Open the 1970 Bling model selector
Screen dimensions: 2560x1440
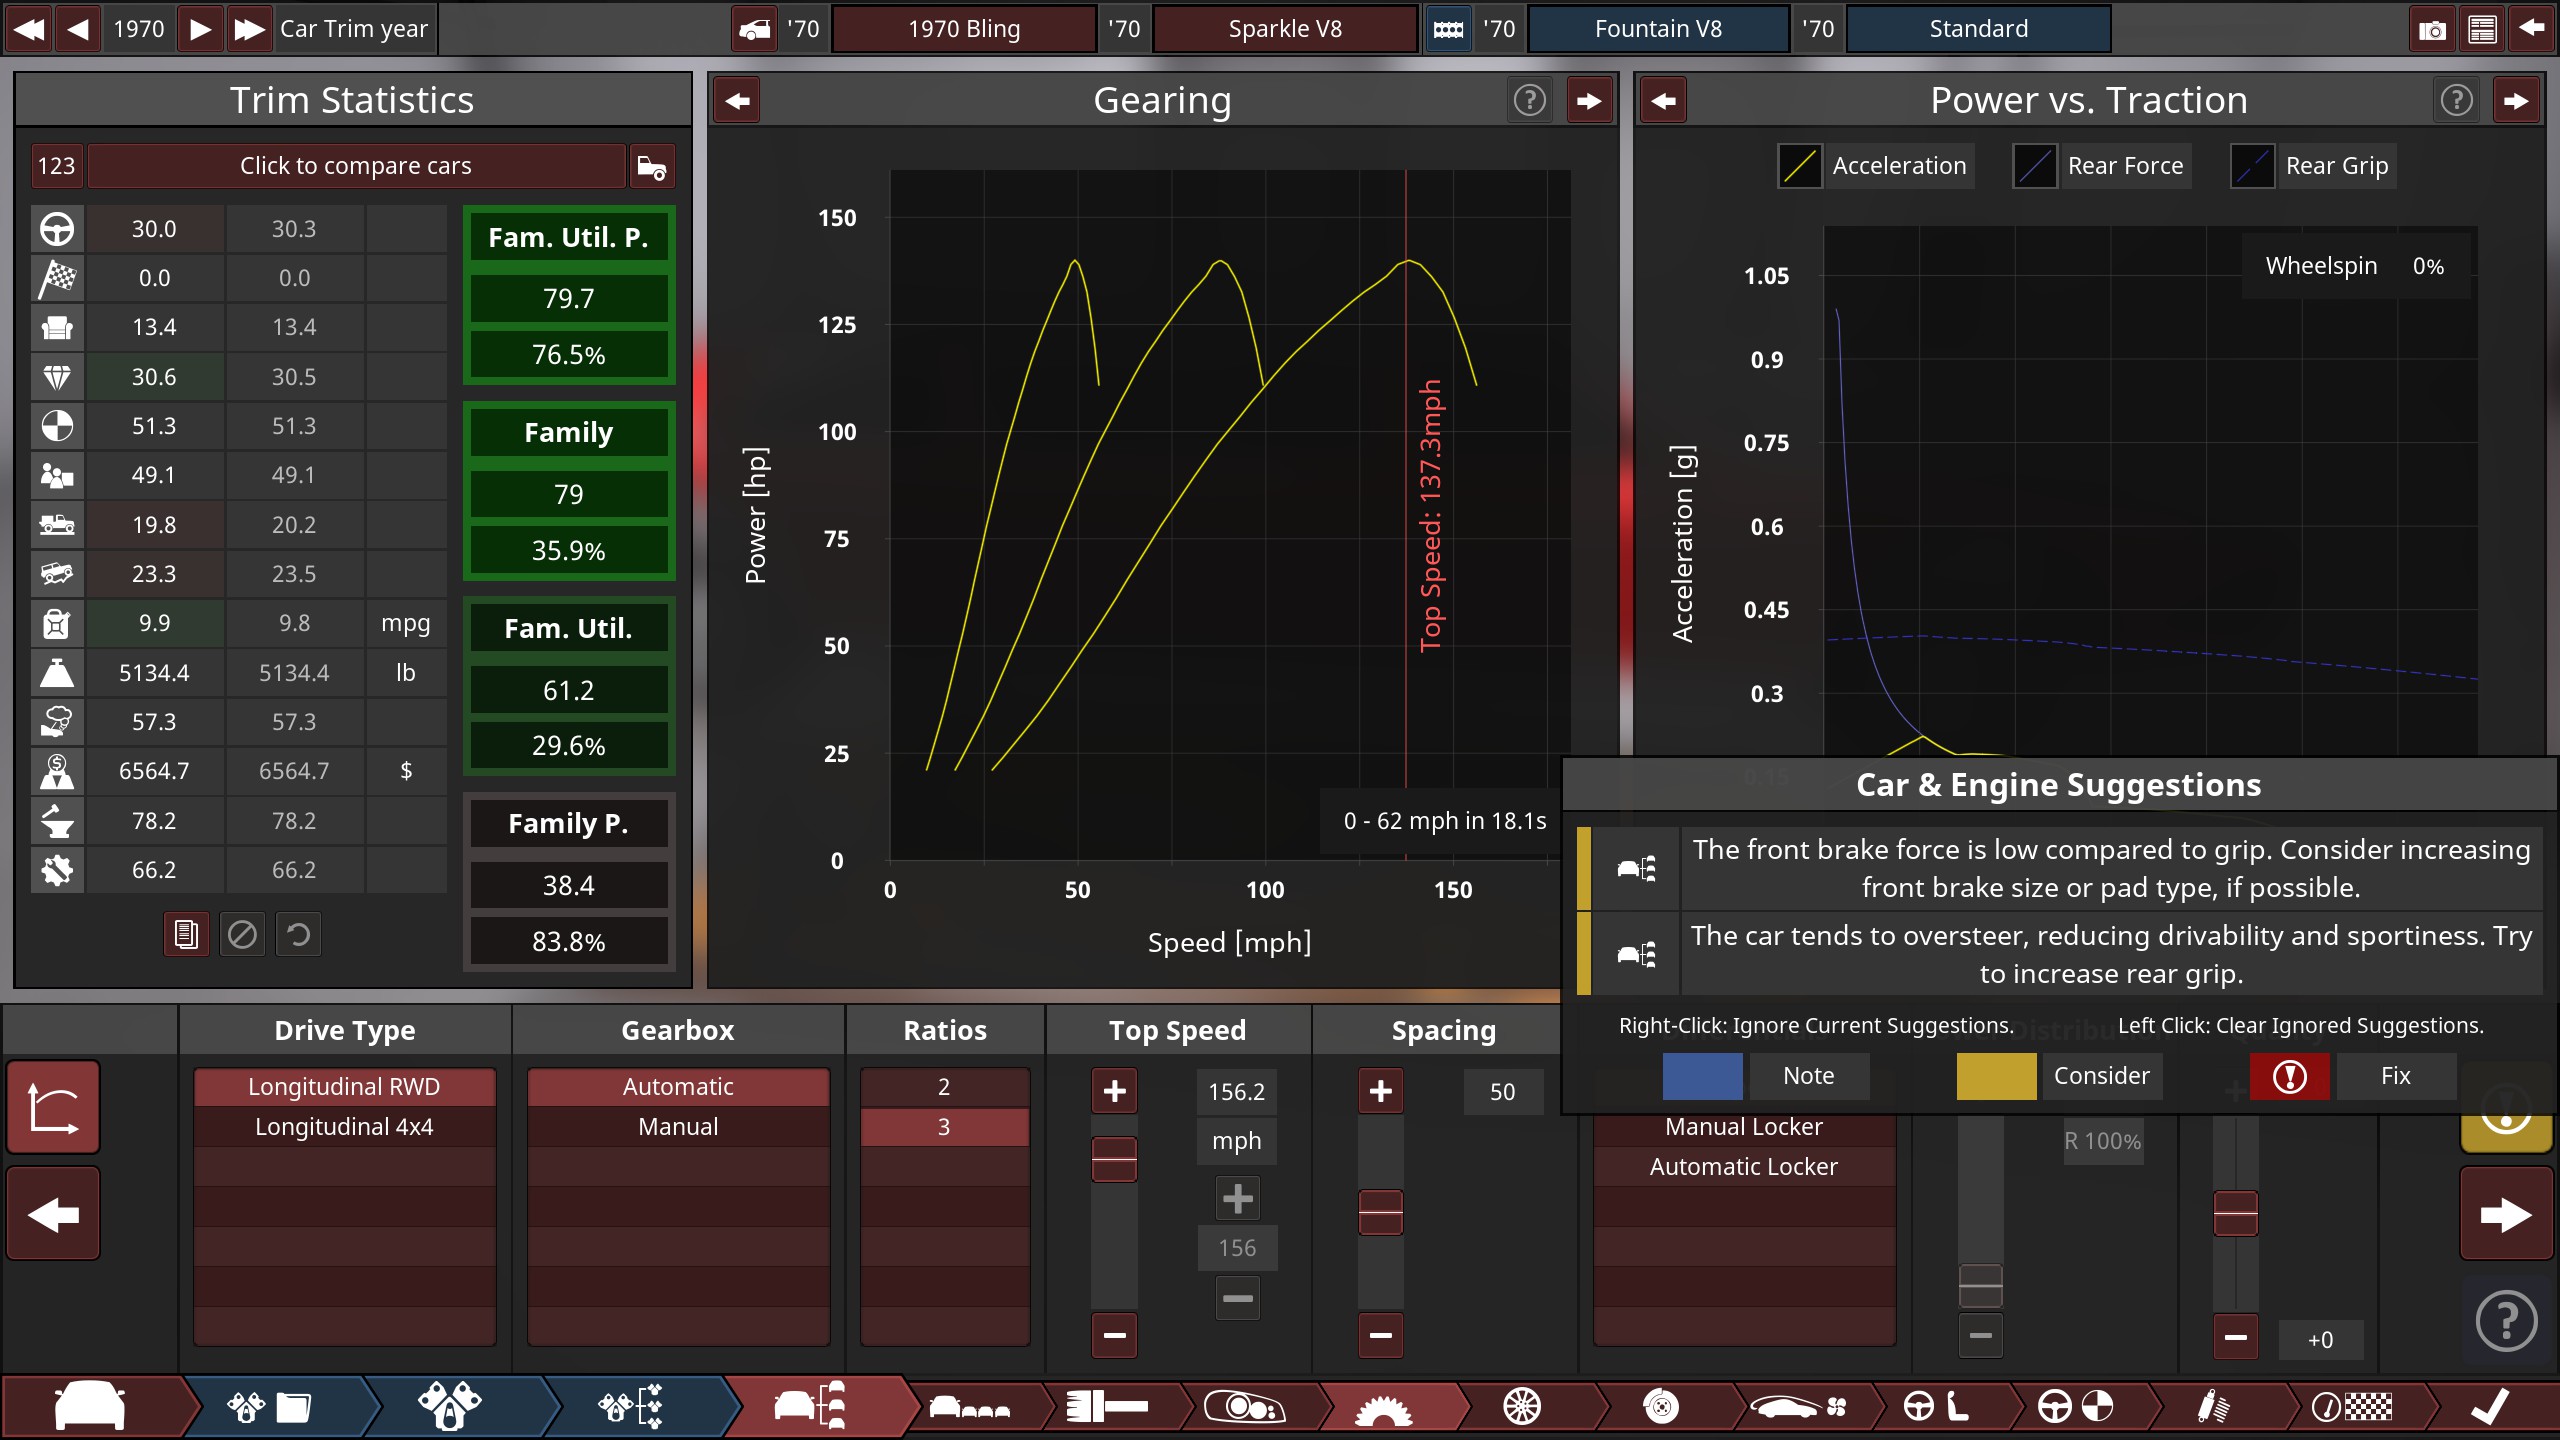click(964, 29)
